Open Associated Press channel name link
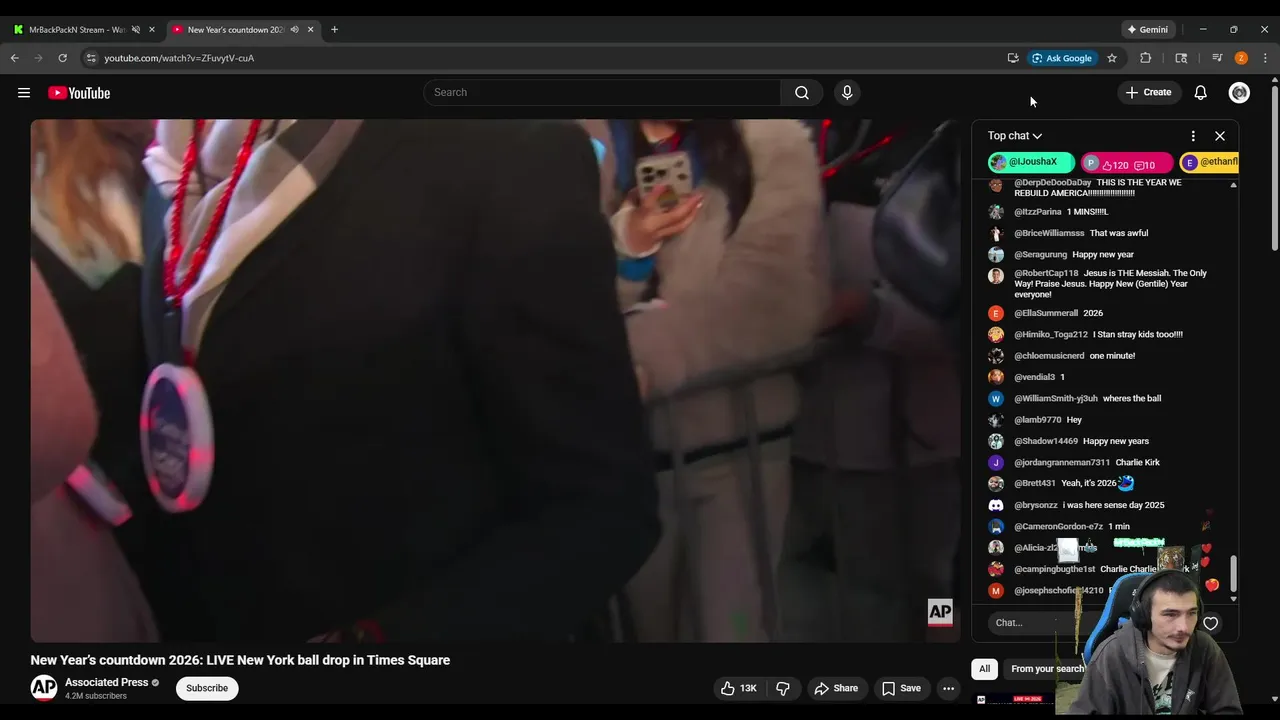 pyautogui.click(x=106, y=682)
